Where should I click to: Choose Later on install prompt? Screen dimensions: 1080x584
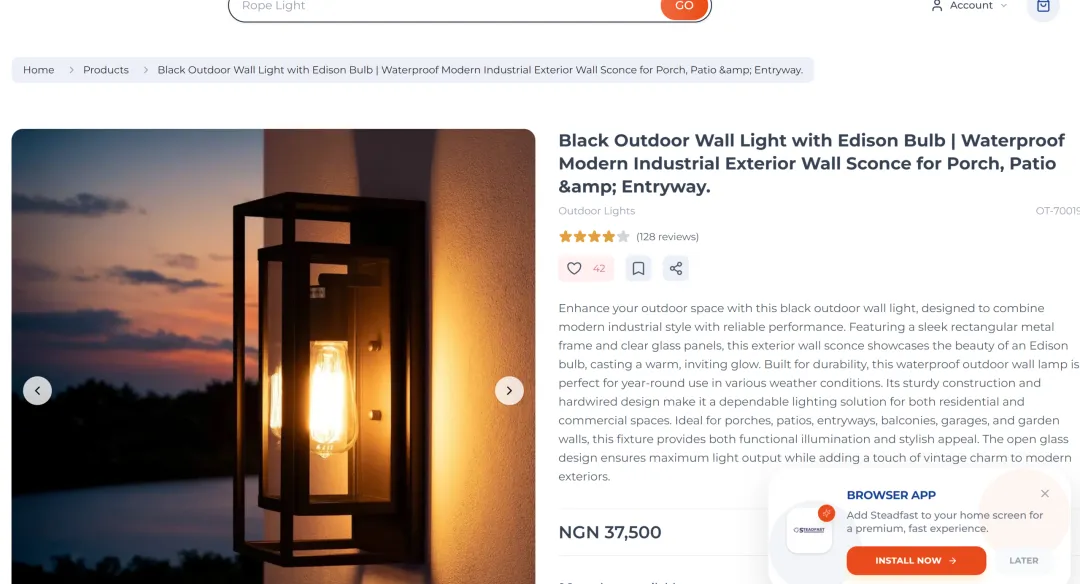coord(1024,561)
